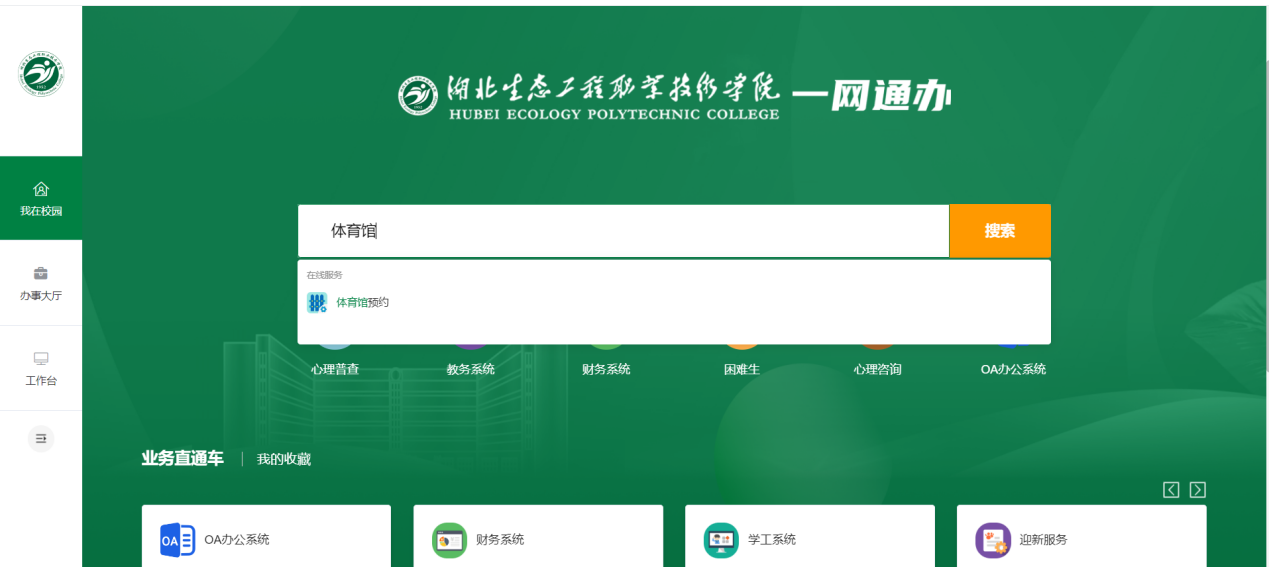Click the next arrow for service cards
This screenshot has width=1269, height=567.
point(1197,489)
